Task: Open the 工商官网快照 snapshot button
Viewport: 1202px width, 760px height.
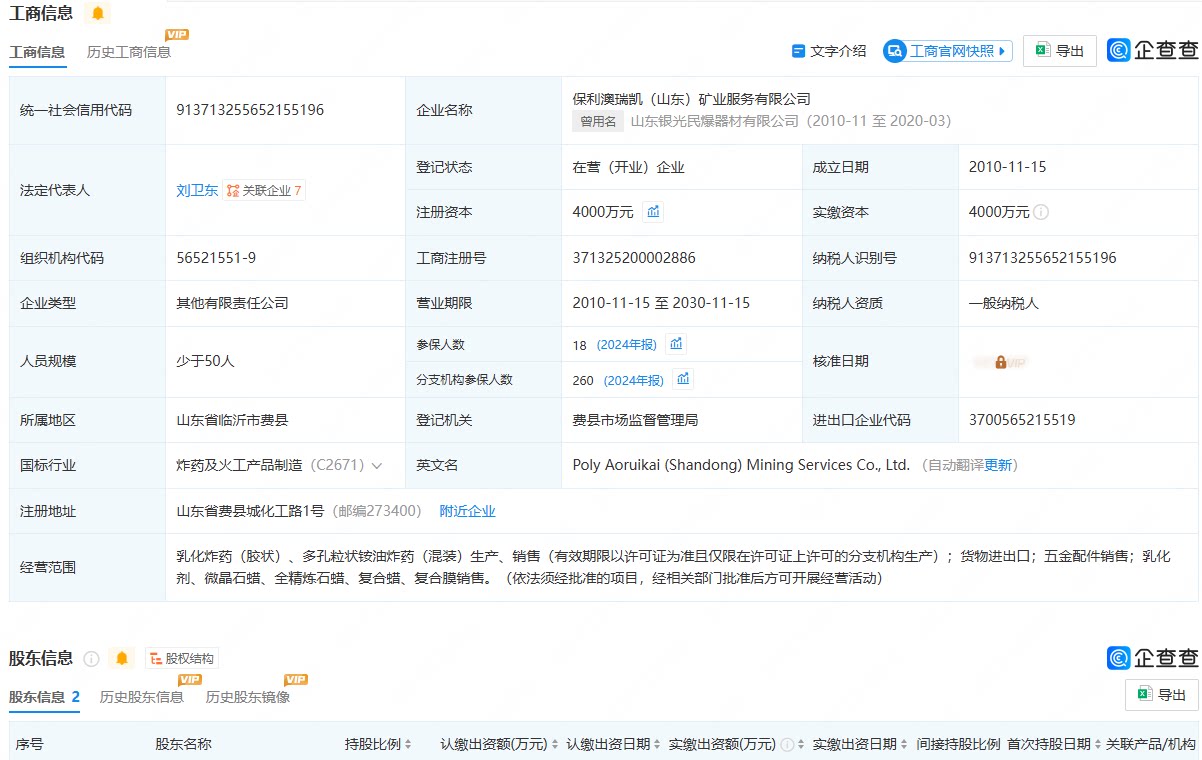Action: [x=948, y=51]
